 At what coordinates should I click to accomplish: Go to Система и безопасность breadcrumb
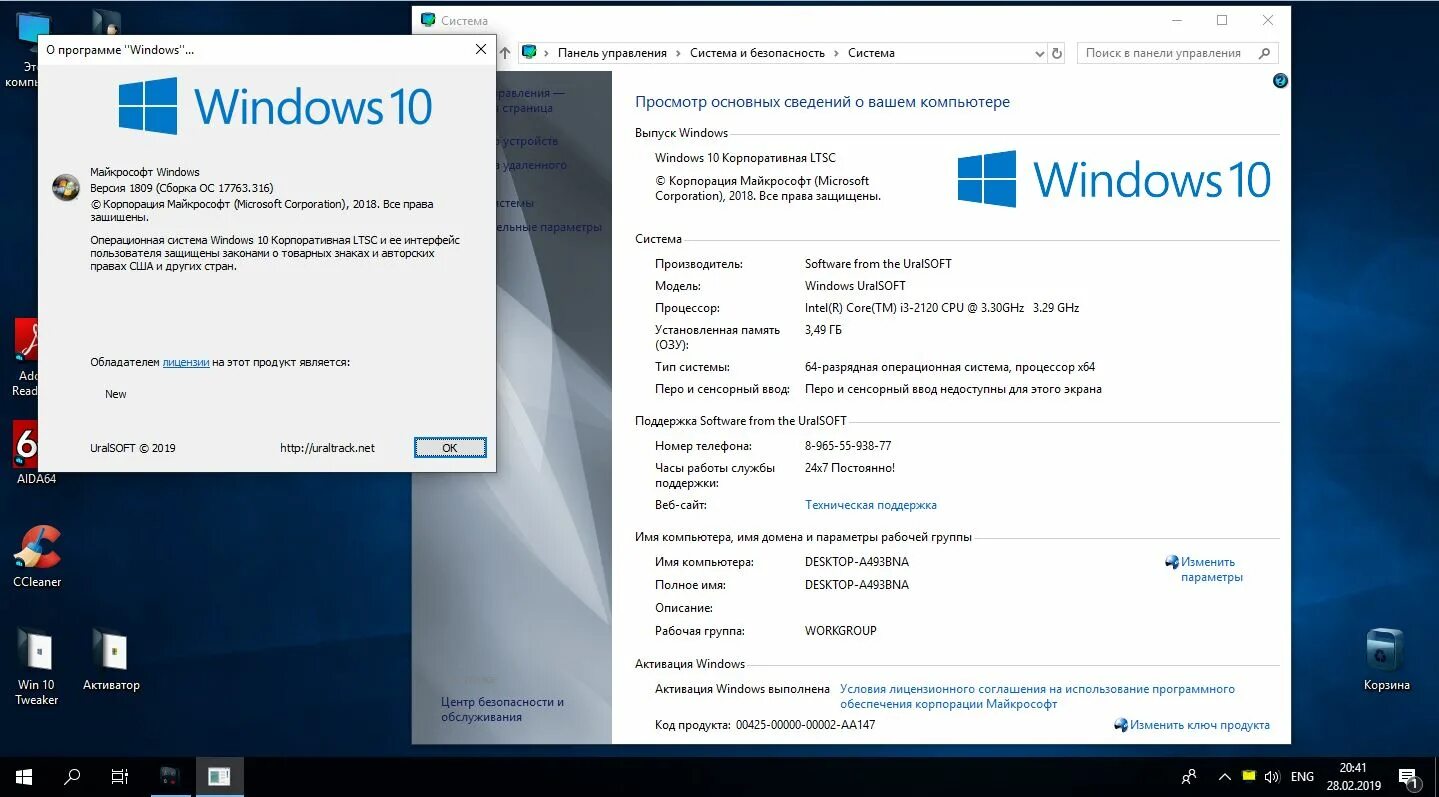pos(757,53)
